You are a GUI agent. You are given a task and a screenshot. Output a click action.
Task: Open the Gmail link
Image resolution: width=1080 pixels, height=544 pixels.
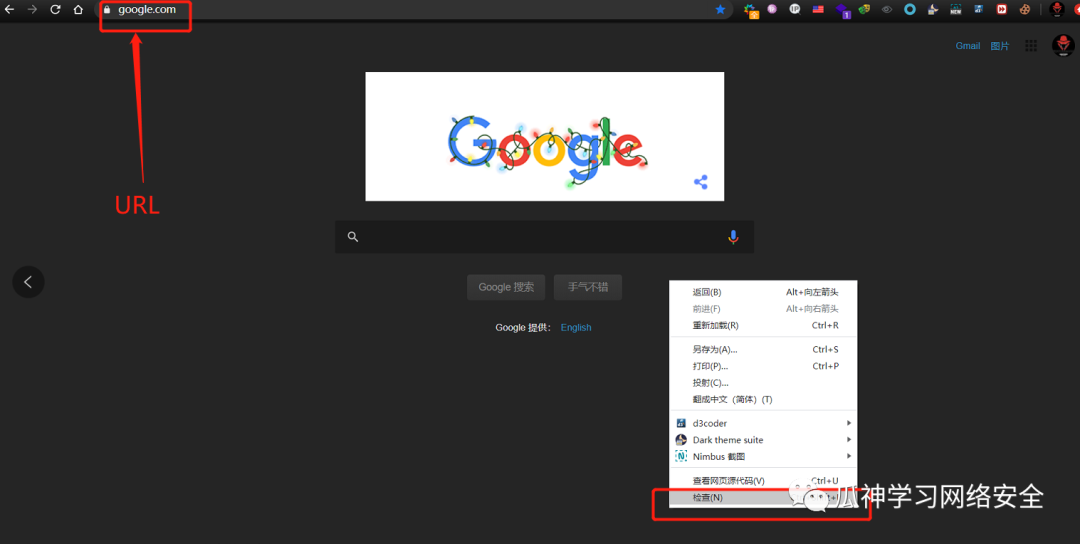click(967, 45)
